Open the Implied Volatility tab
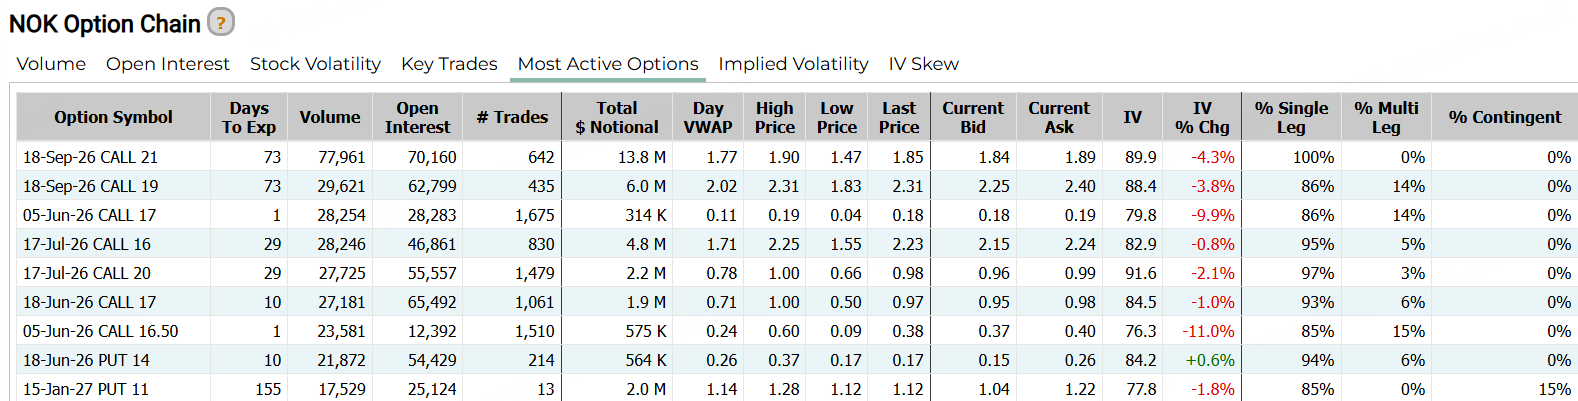The image size is (1578, 401). click(793, 64)
